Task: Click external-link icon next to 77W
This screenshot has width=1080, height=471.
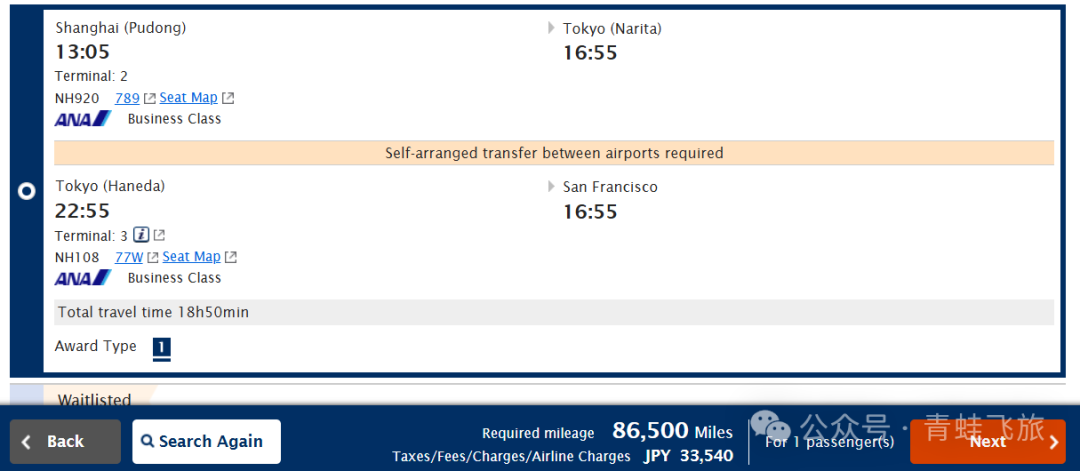Action: point(153,258)
